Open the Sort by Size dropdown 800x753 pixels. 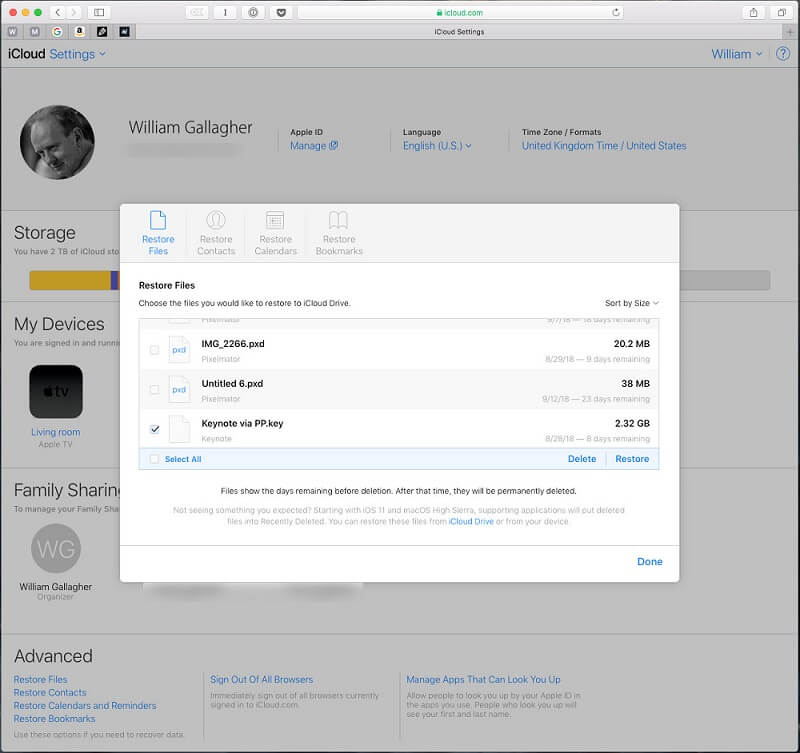(632, 303)
